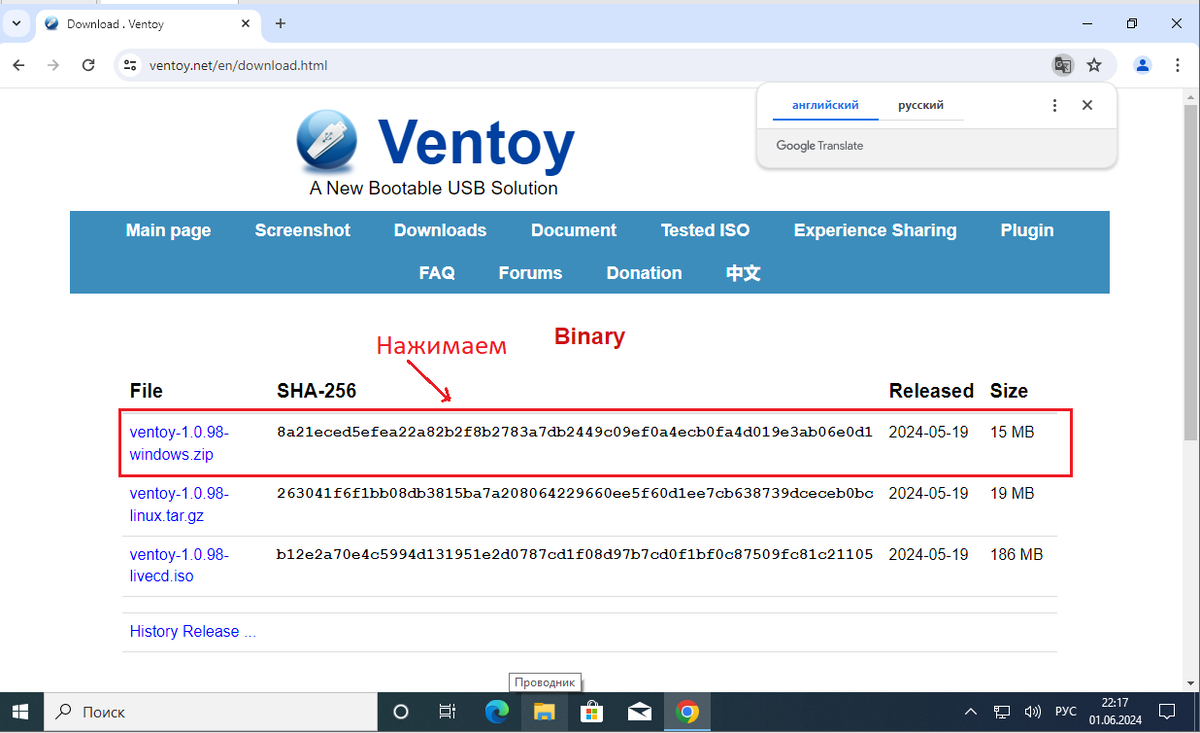Open the notification center icon
This screenshot has width=1200, height=733.
(1167, 712)
